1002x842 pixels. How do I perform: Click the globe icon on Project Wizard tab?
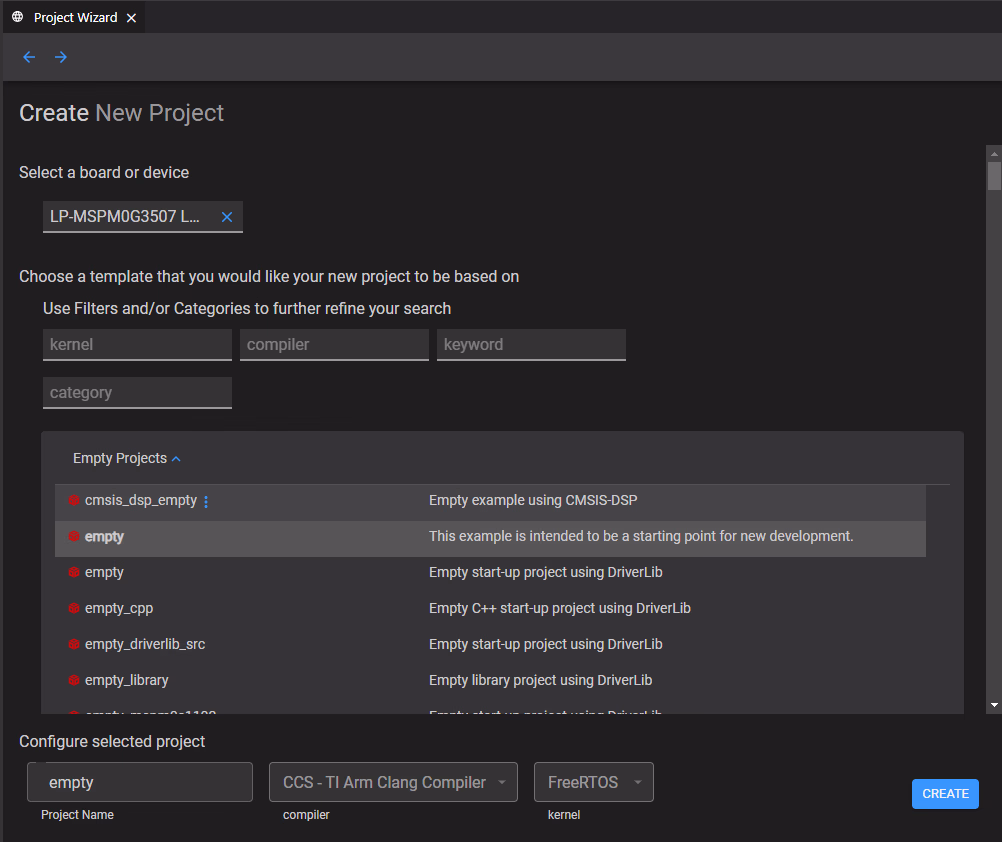coord(18,17)
